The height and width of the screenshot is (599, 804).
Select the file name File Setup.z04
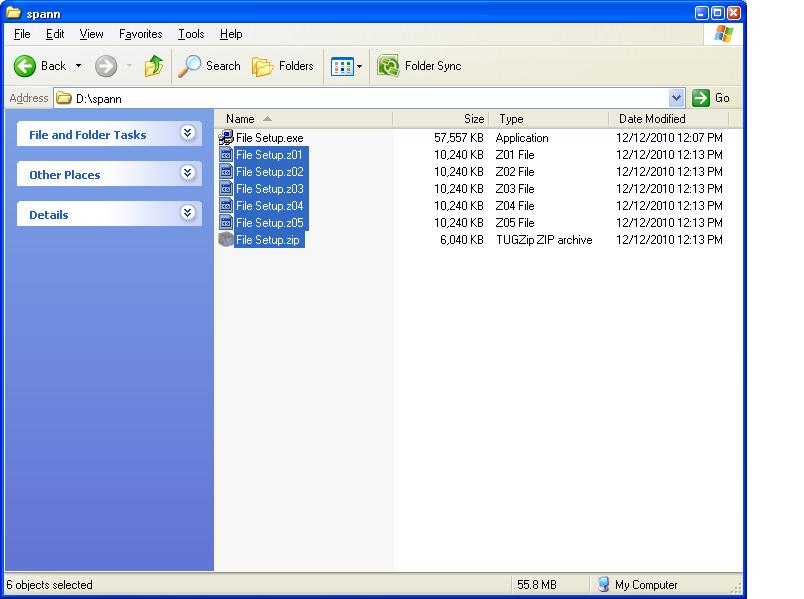[x=270, y=206]
